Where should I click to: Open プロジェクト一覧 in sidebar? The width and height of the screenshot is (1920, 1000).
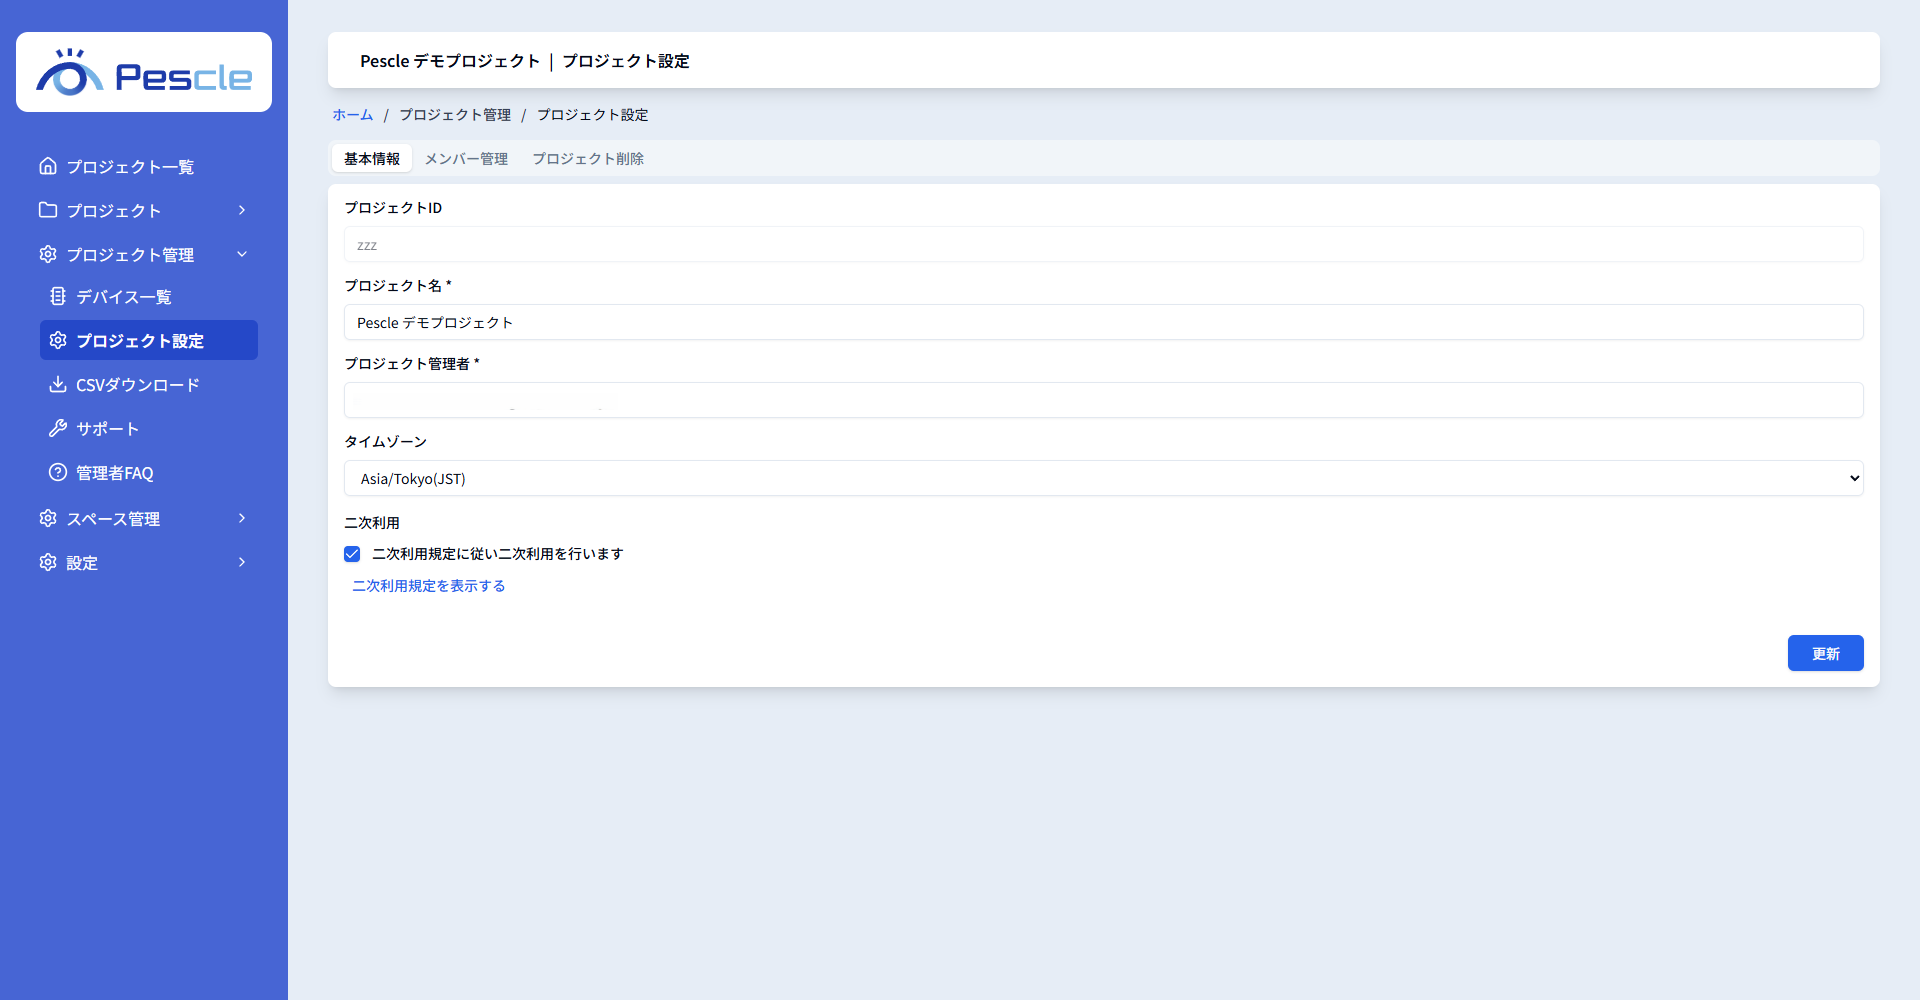(x=144, y=166)
